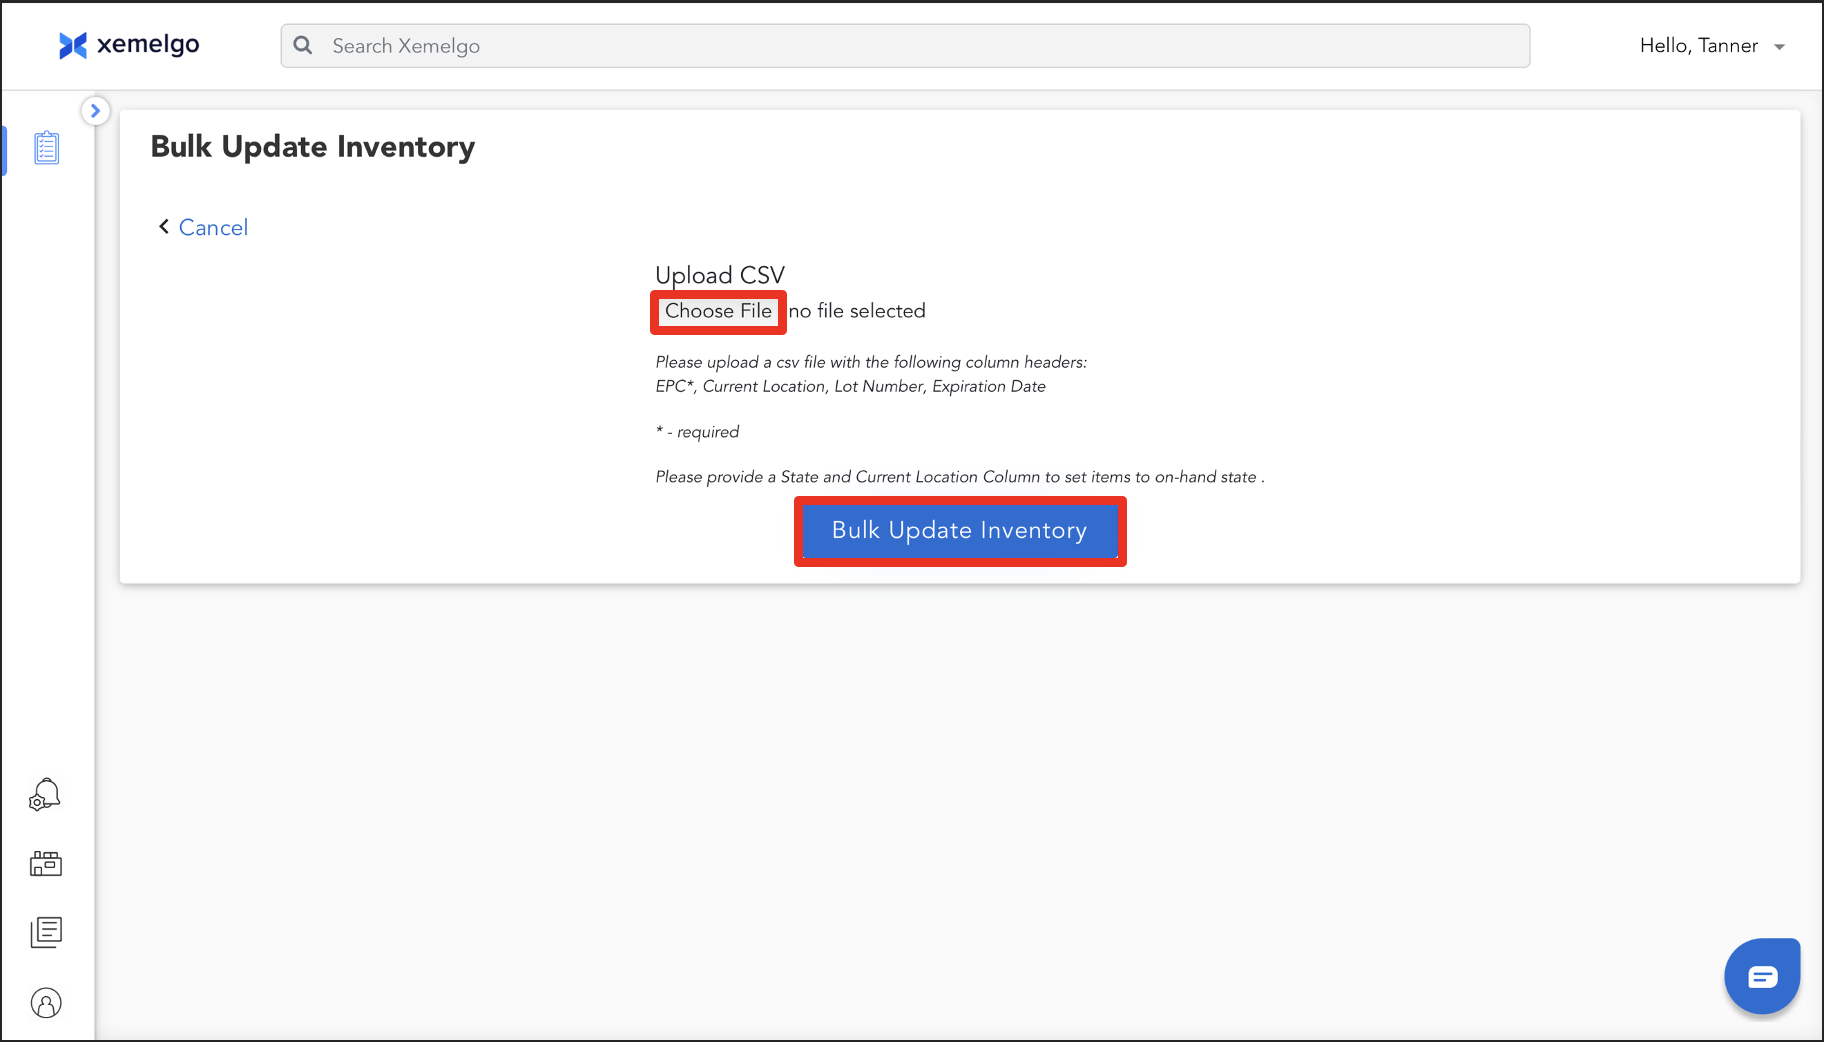Click the column headers list text
The width and height of the screenshot is (1824, 1042).
850,386
